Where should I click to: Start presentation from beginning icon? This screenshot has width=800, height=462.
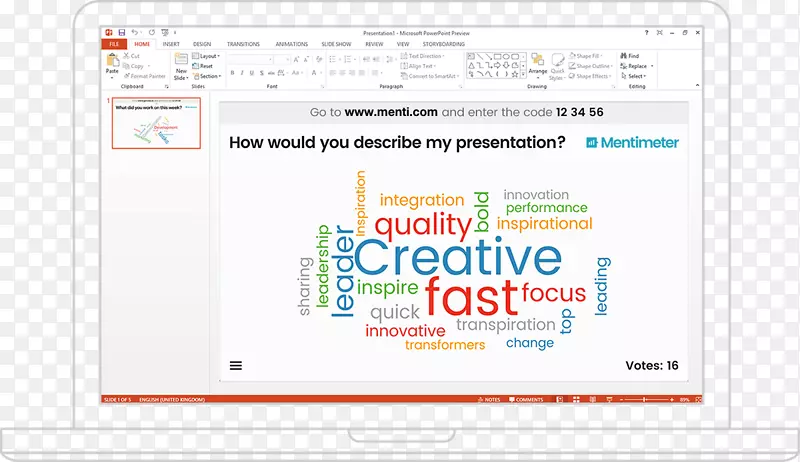[x=165, y=32]
